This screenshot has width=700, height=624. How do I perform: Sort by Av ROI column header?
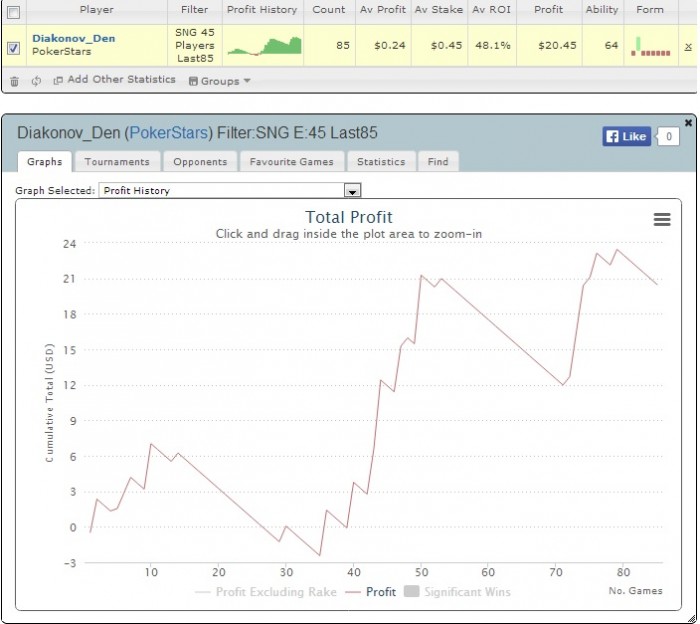coord(492,9)
